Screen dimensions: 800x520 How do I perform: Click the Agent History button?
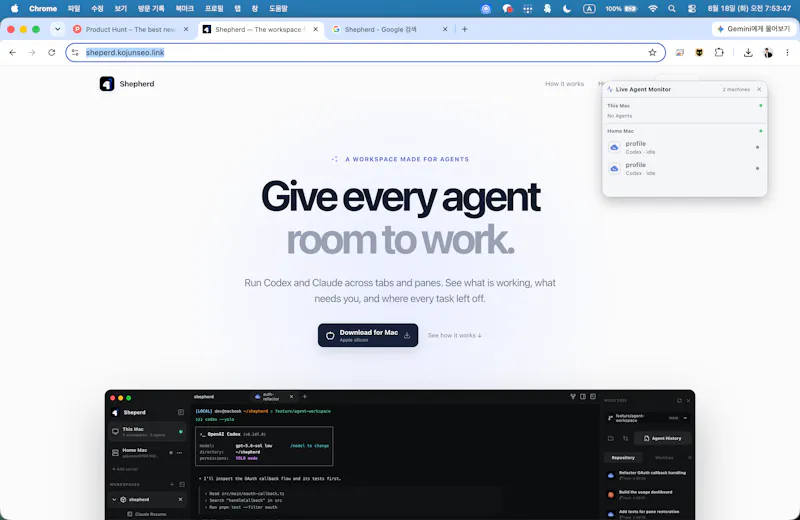pos(662,438)
